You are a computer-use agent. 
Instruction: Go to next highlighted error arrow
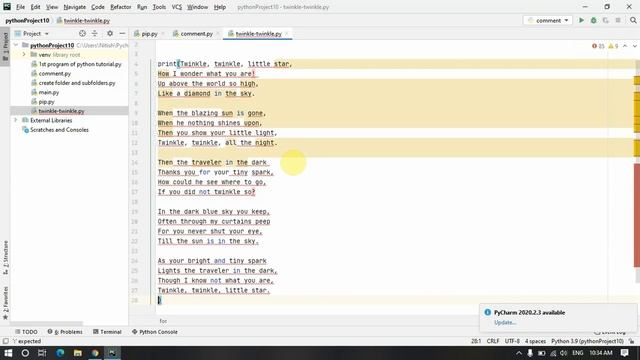(635, 46)
